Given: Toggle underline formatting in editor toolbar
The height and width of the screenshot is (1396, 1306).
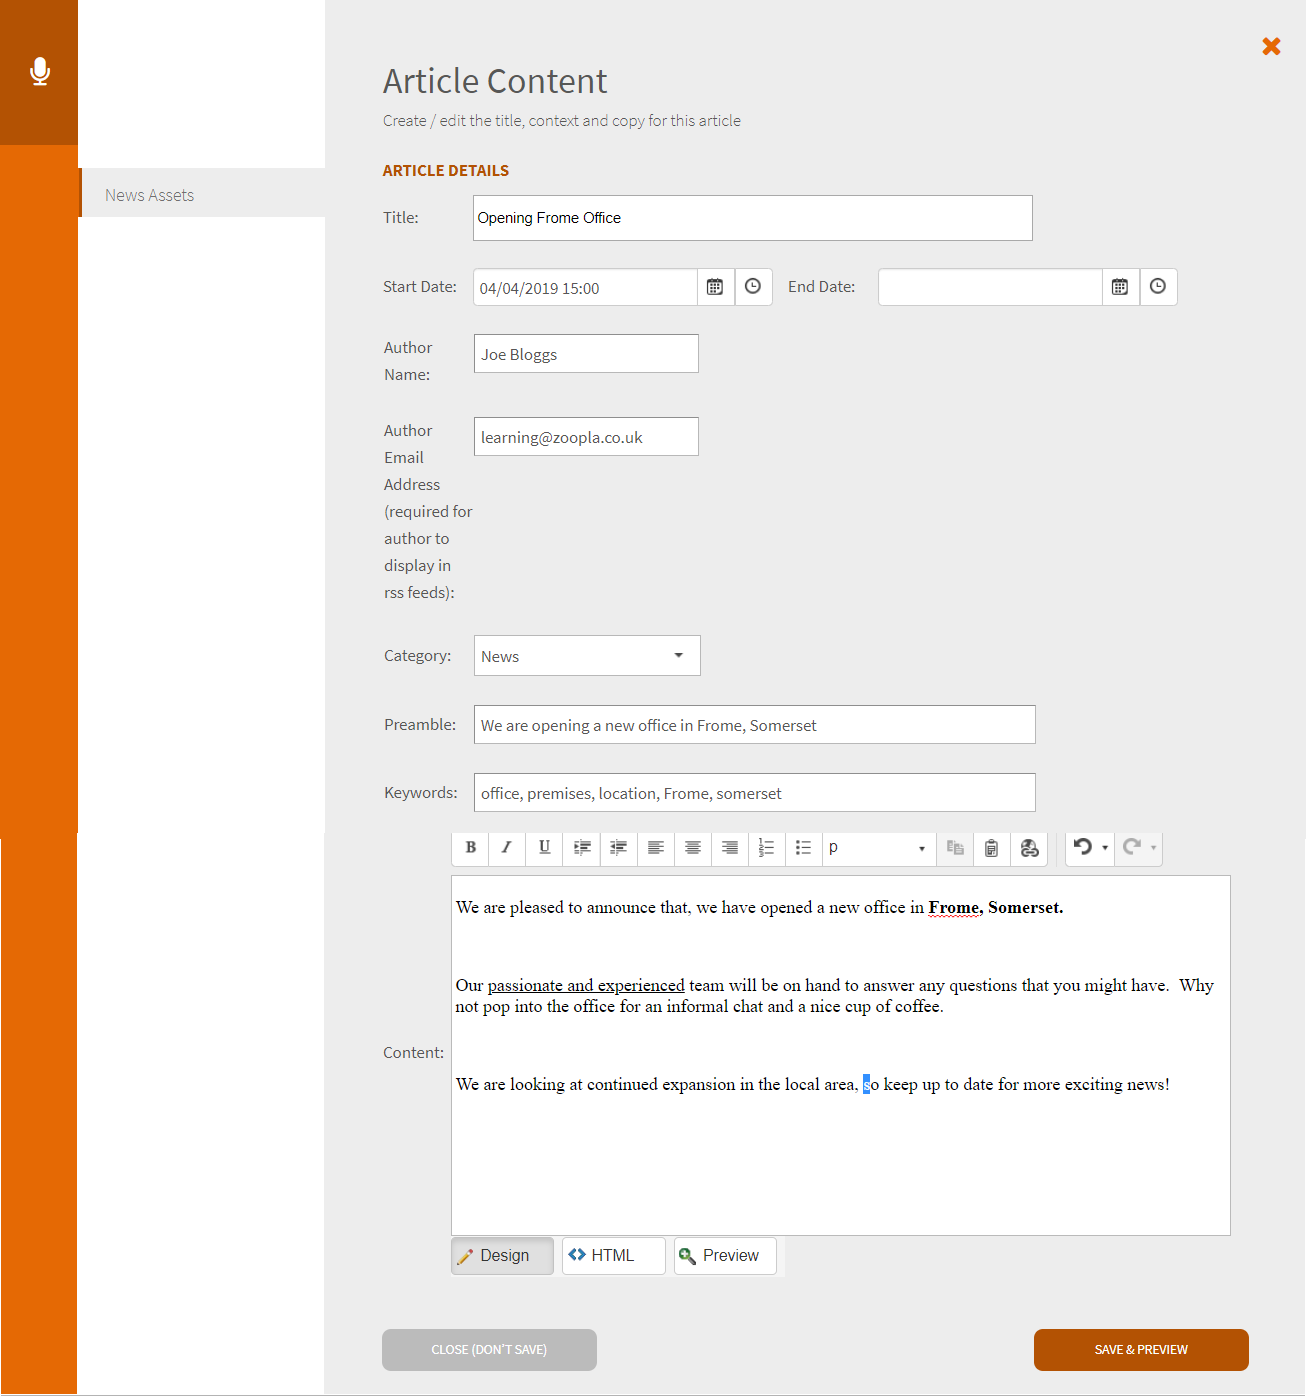Looking at the screenshot, I should tap(544, 848).
